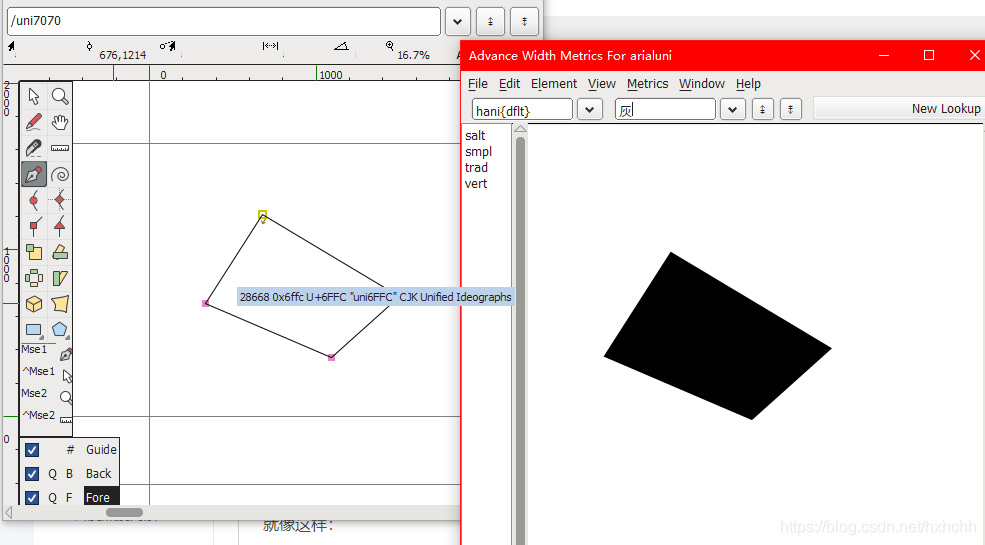The image size is (985, 545).
Task: Select the rotate selection tool
Action: pos(60,252)
